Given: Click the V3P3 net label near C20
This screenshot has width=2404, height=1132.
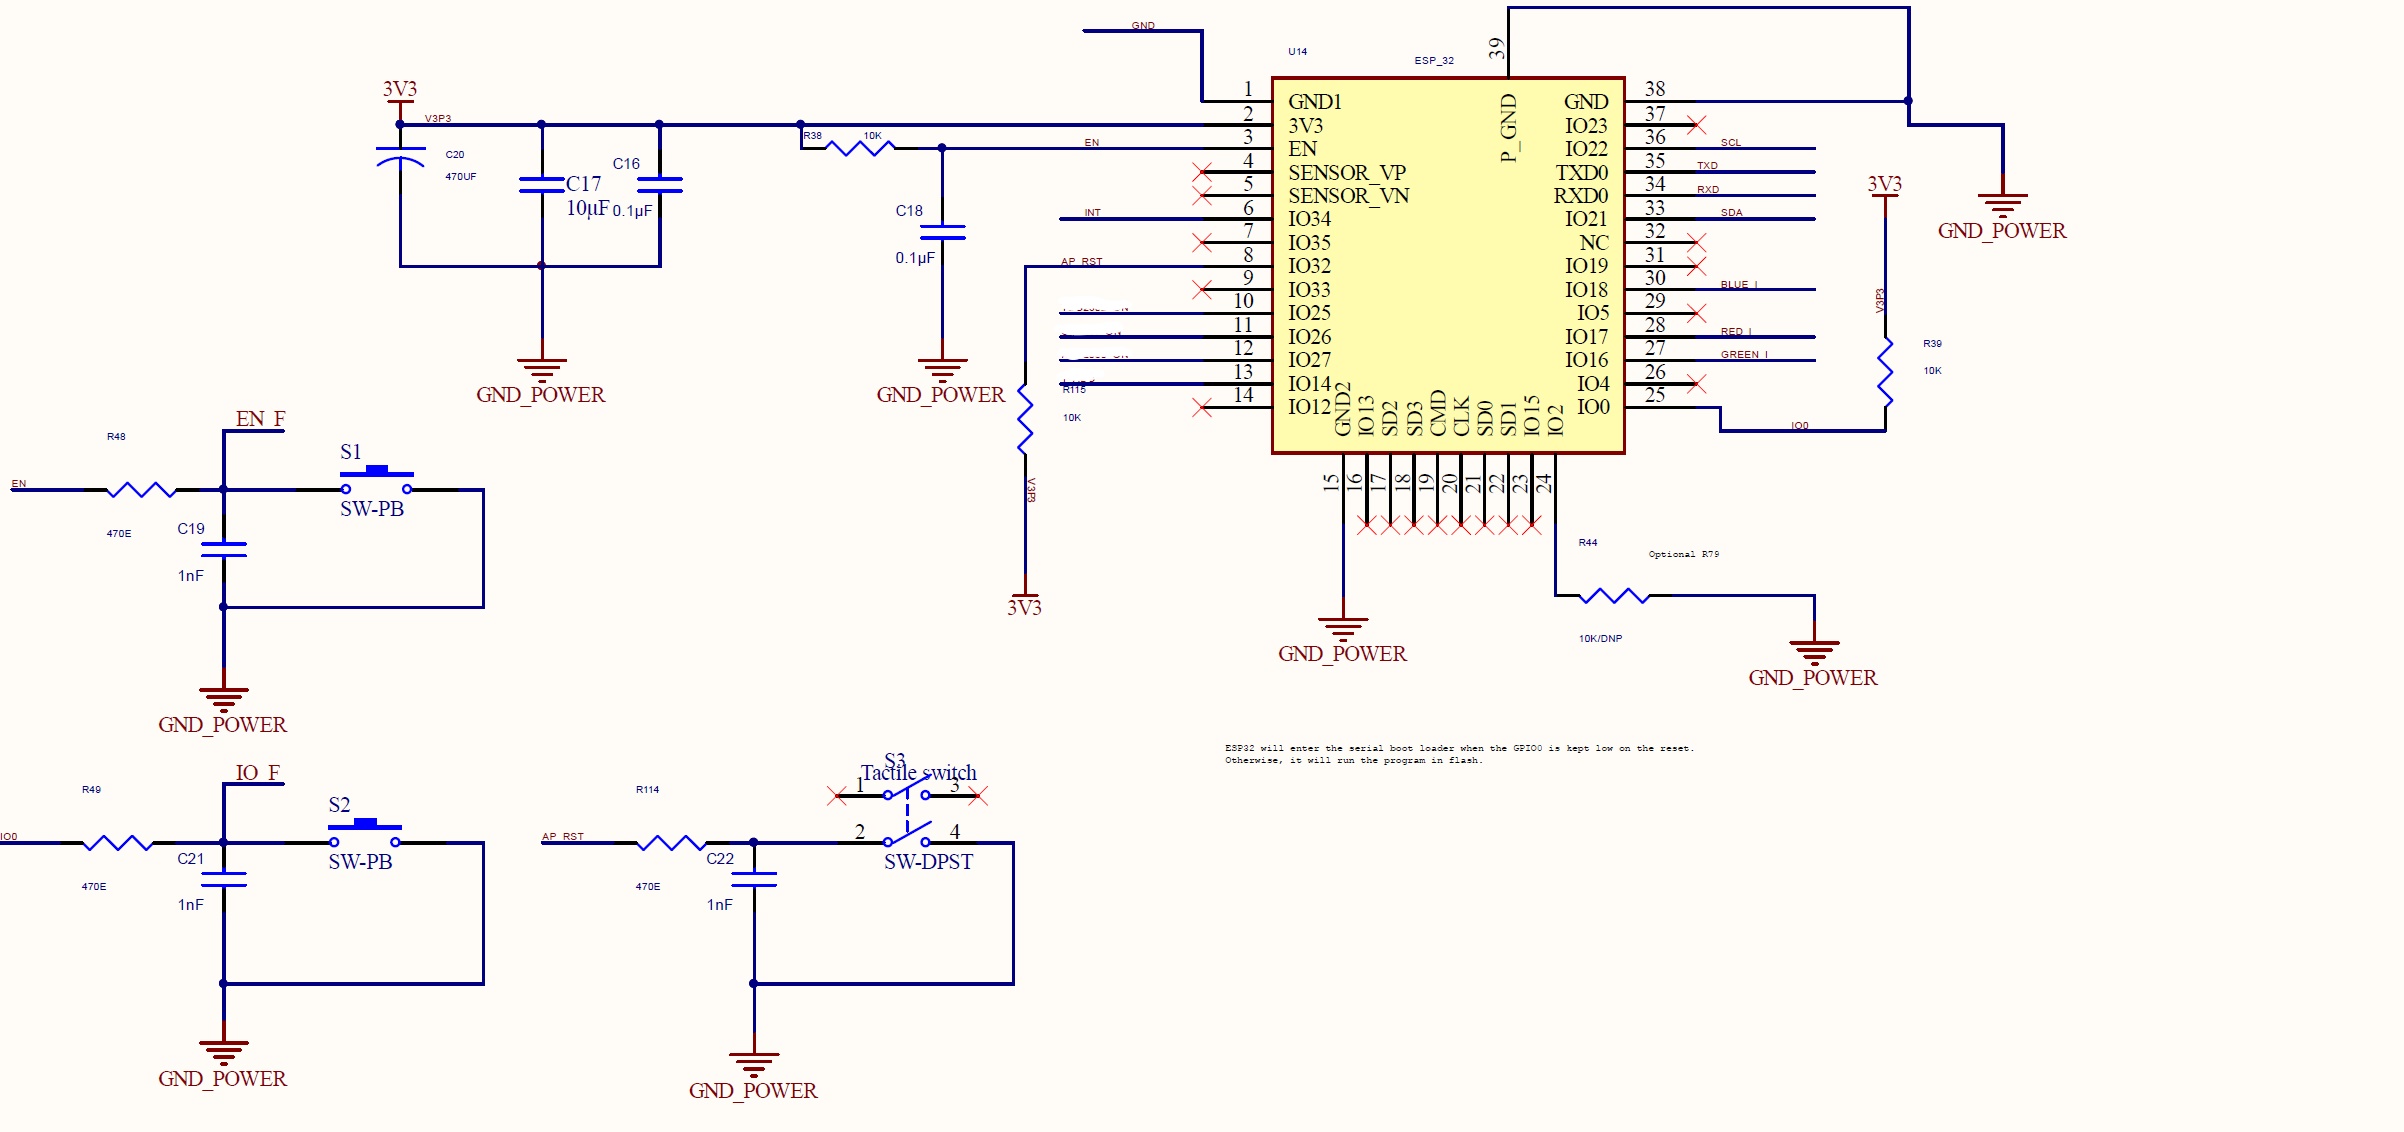Looking at the screenshot, I should [438, 119].
